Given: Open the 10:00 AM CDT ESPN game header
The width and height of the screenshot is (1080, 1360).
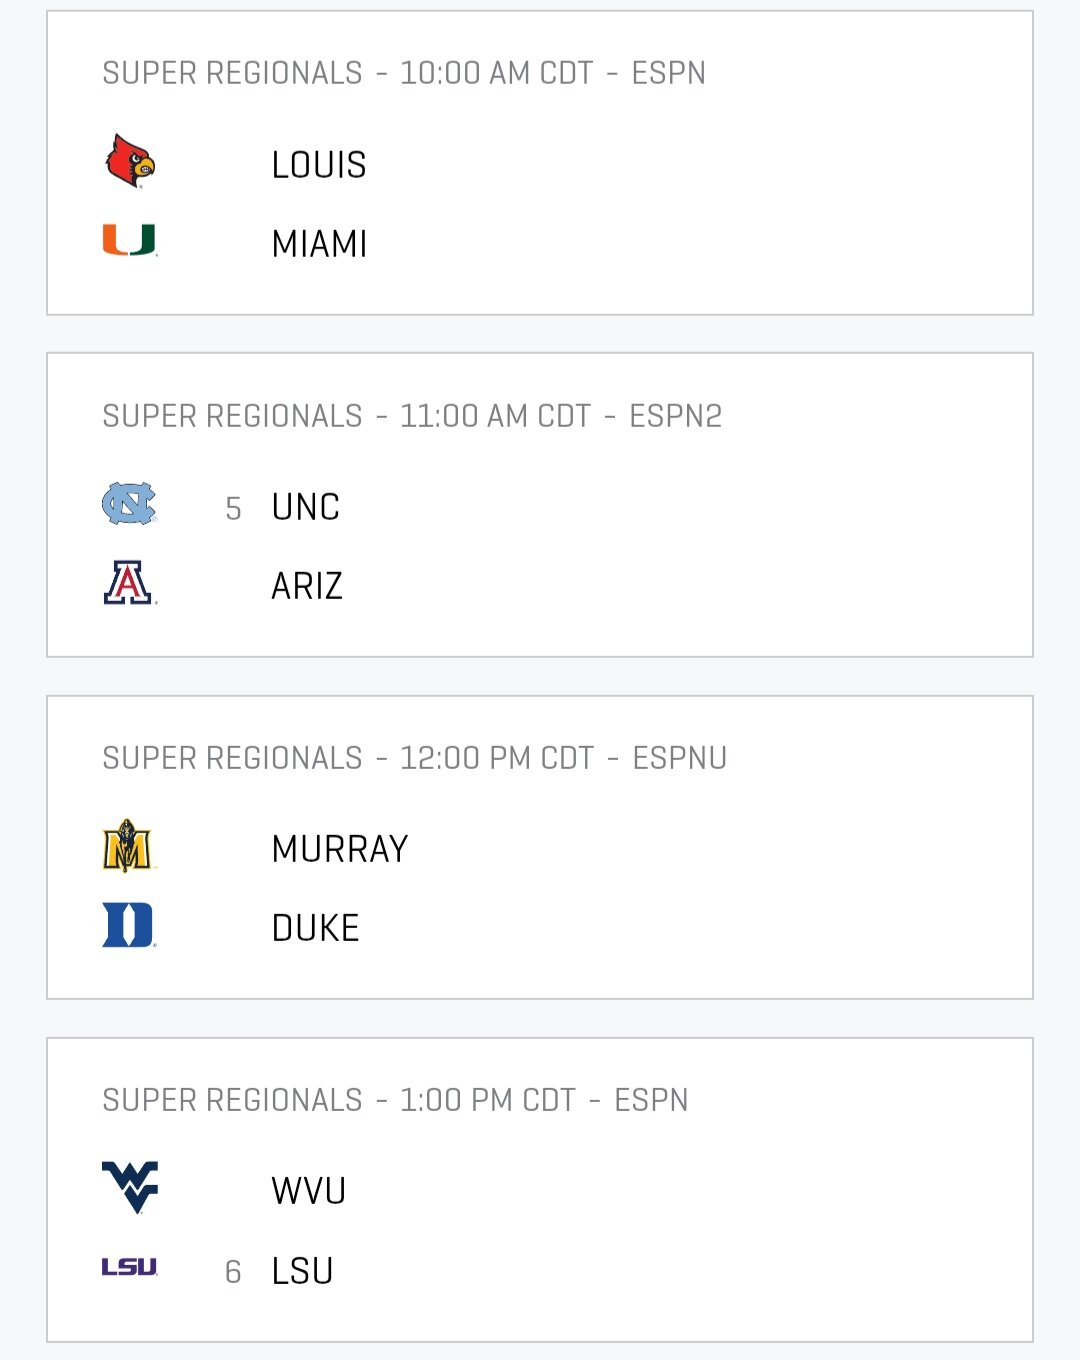Looking at the screenshot, I should tap(404, 73).
